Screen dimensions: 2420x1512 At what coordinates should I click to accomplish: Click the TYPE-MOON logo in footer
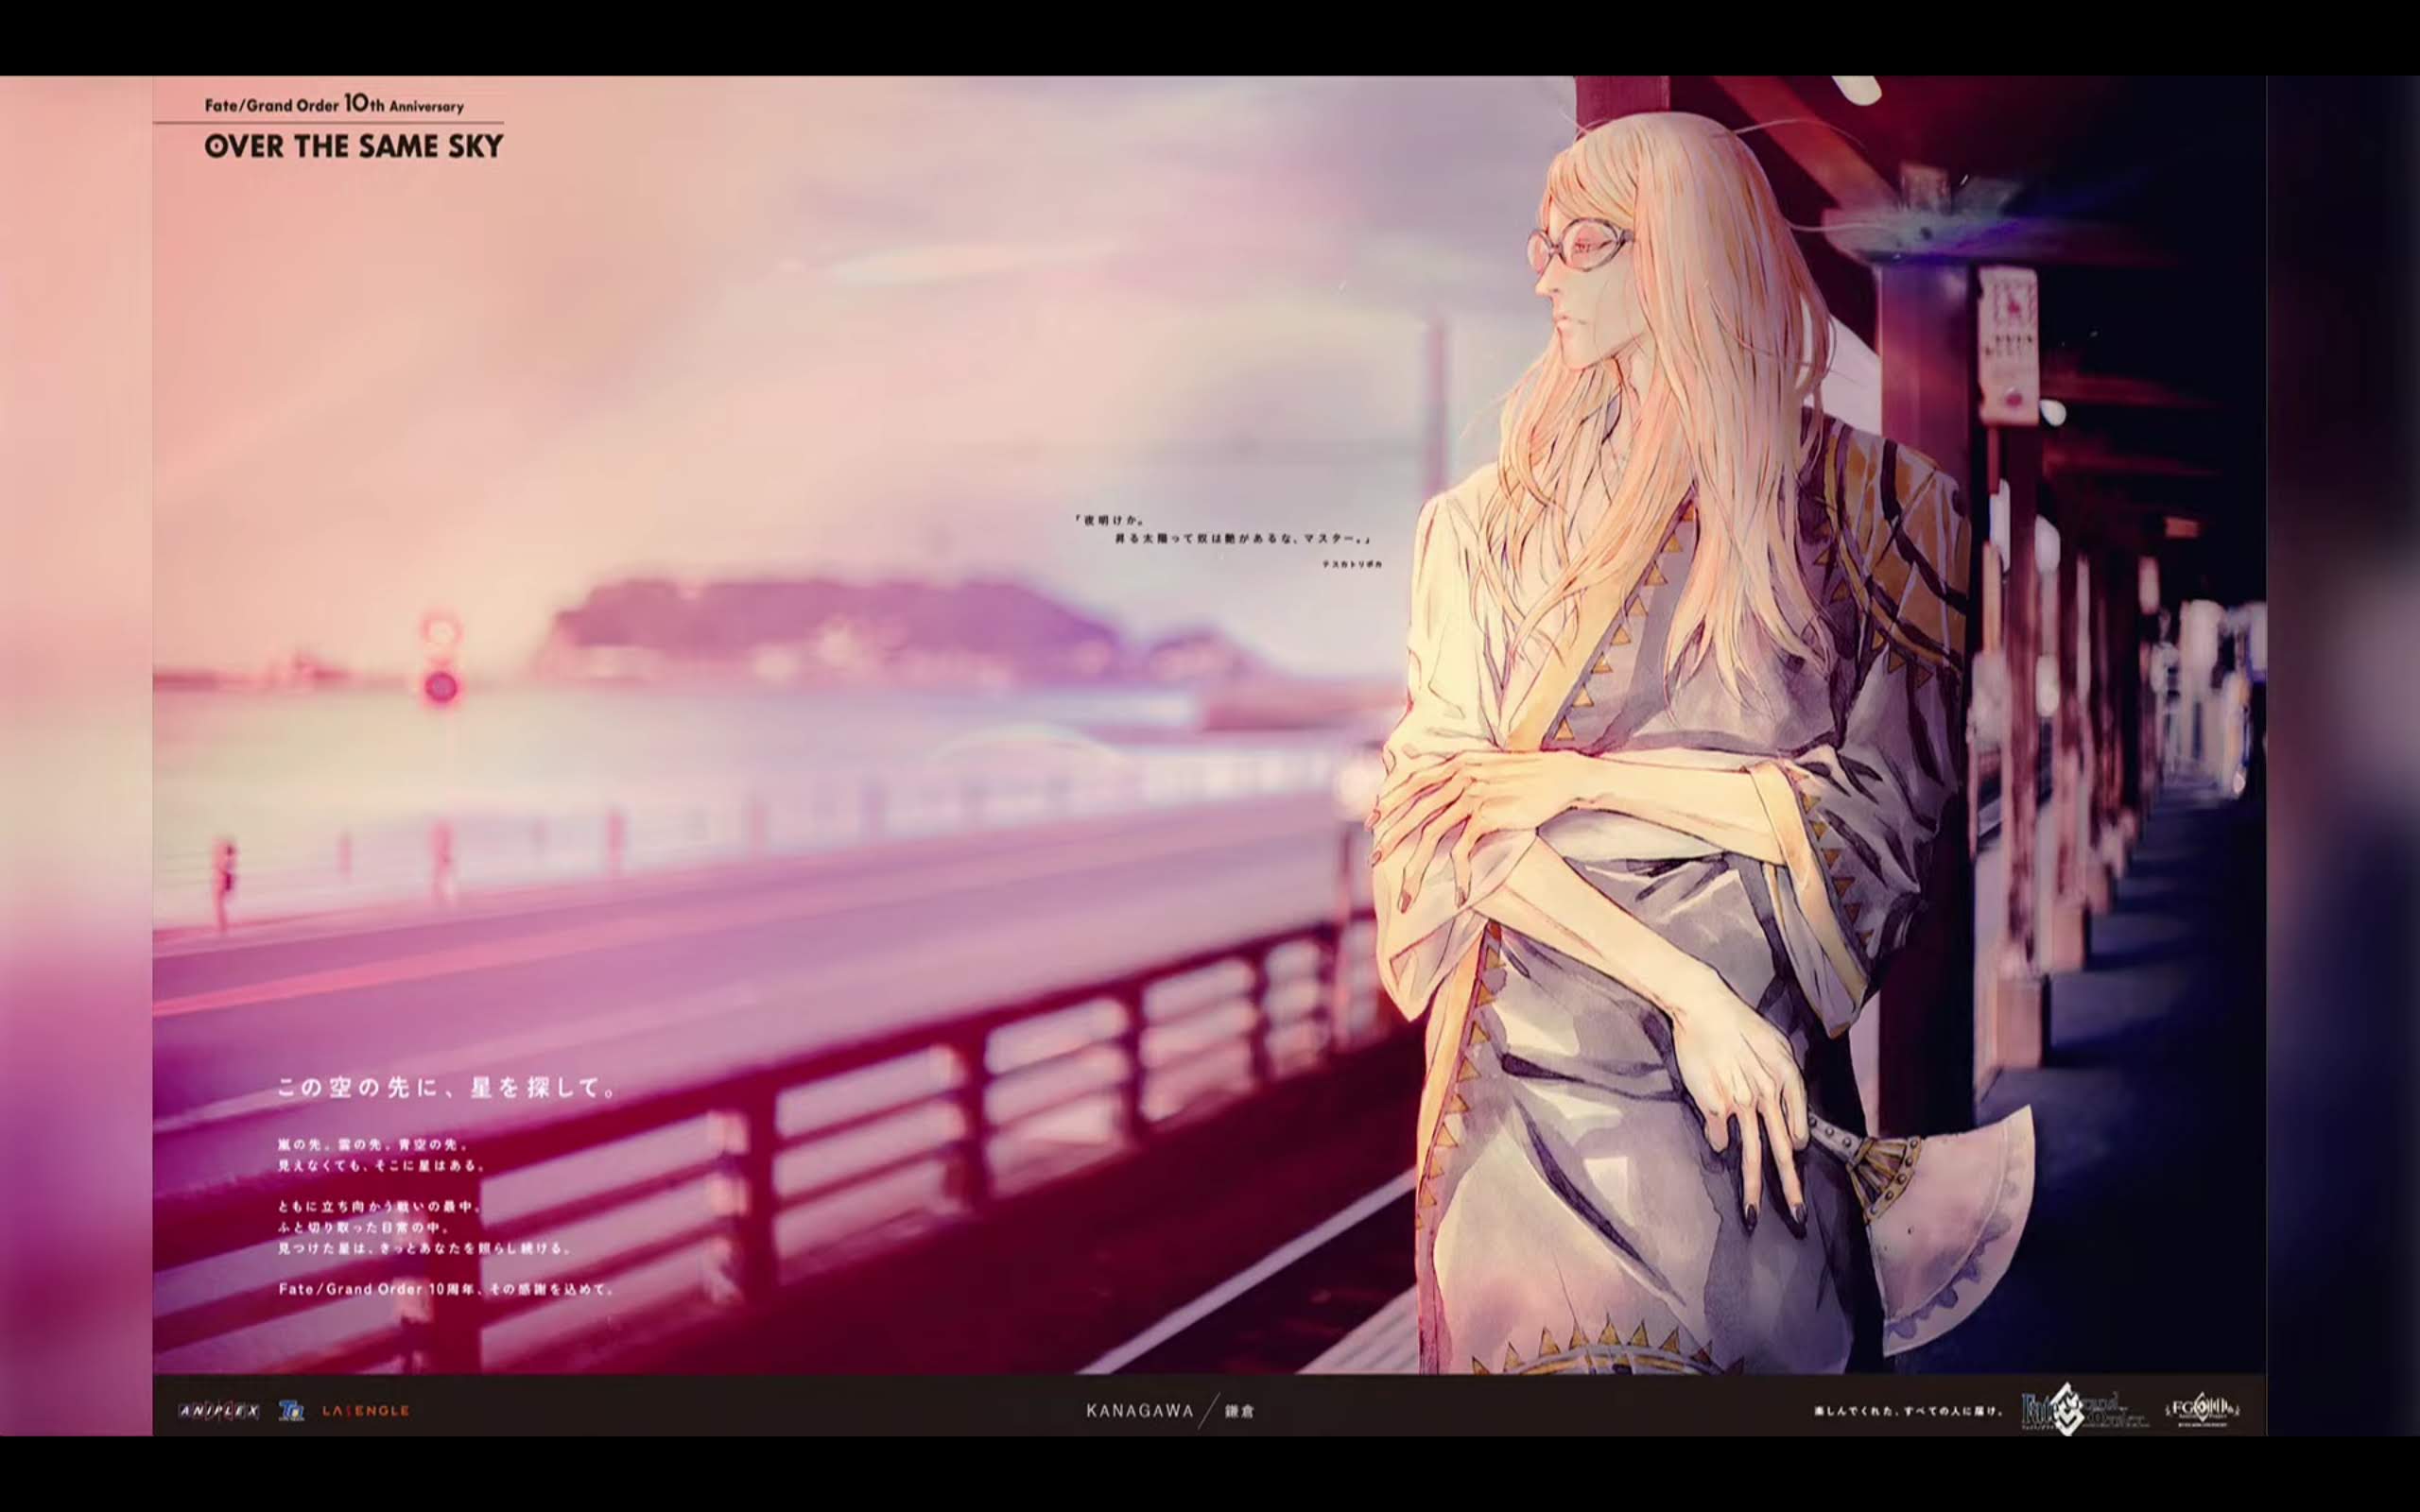coord(291,1411)
